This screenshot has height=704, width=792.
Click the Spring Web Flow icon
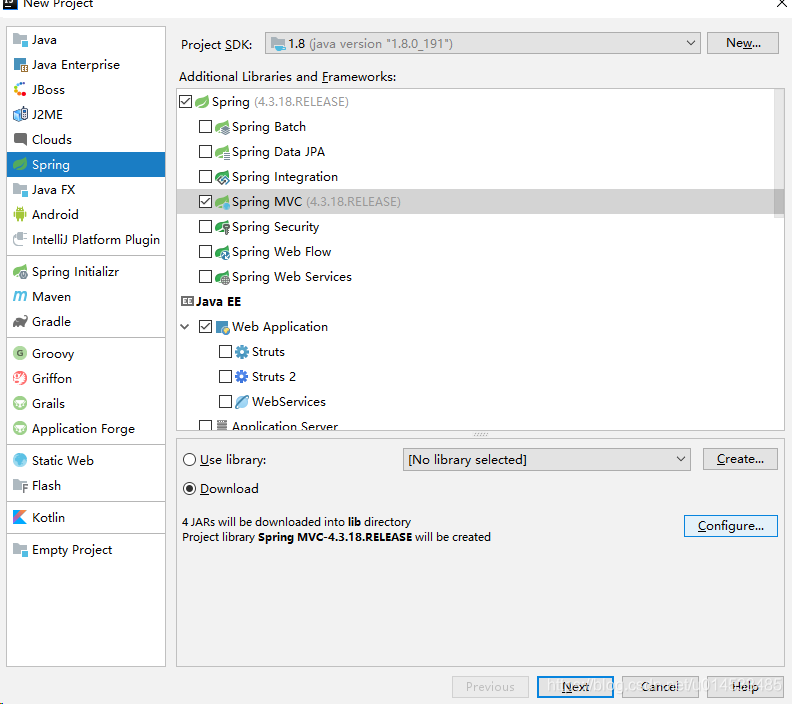click(222, 252)
